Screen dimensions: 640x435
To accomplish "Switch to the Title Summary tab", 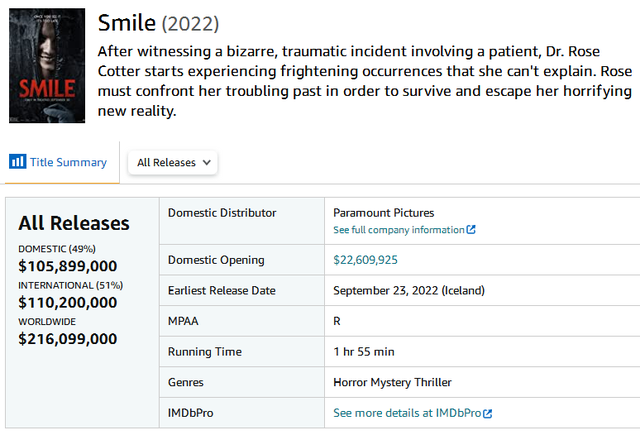I will point(60,162).
